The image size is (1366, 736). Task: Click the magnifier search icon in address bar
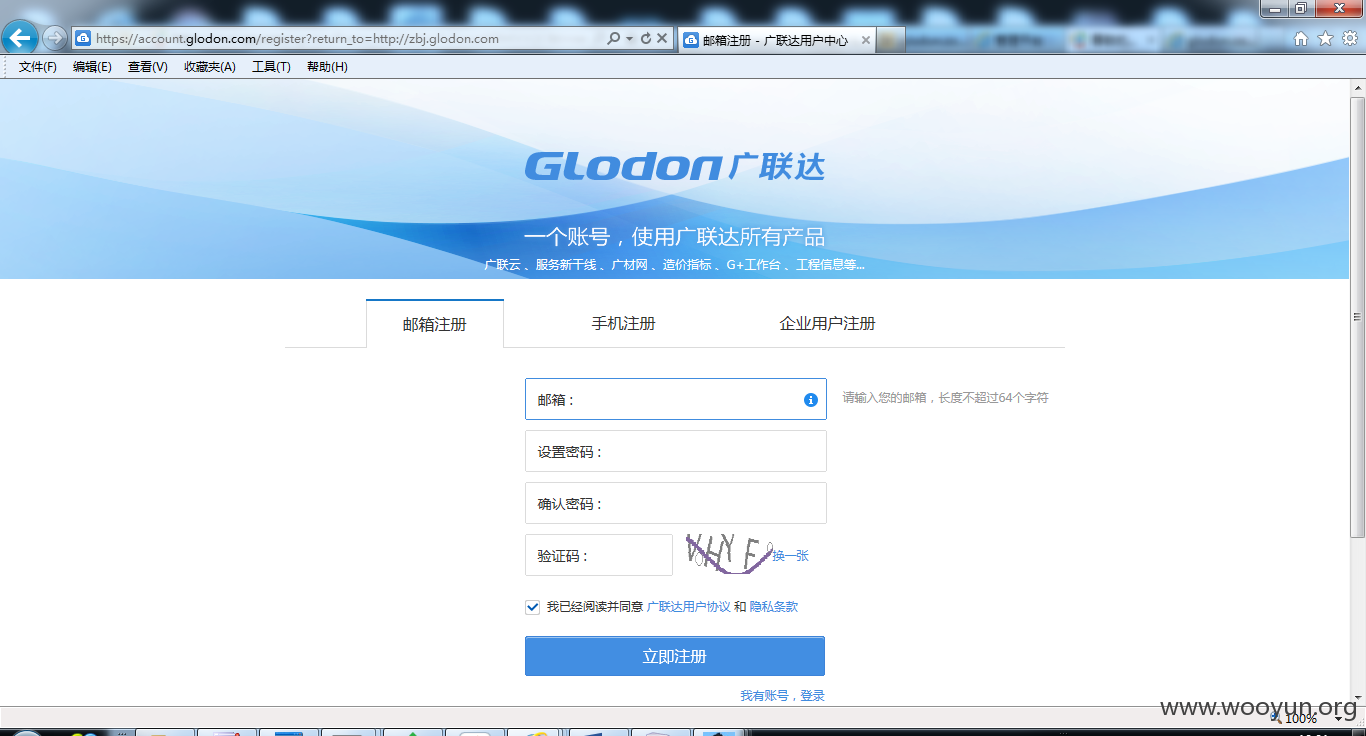(613, 38)
